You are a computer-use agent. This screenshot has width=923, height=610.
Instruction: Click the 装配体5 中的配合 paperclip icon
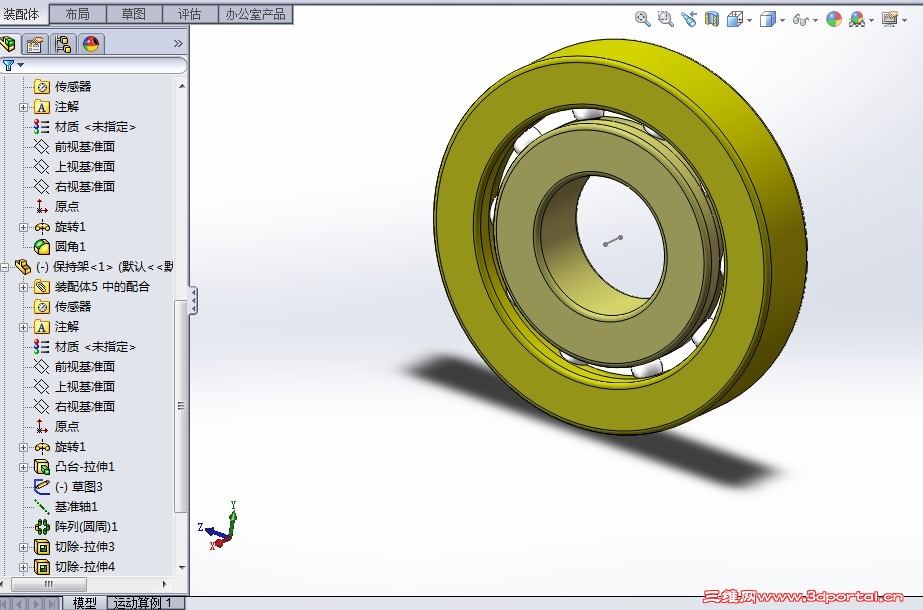(x=42, y=287)
